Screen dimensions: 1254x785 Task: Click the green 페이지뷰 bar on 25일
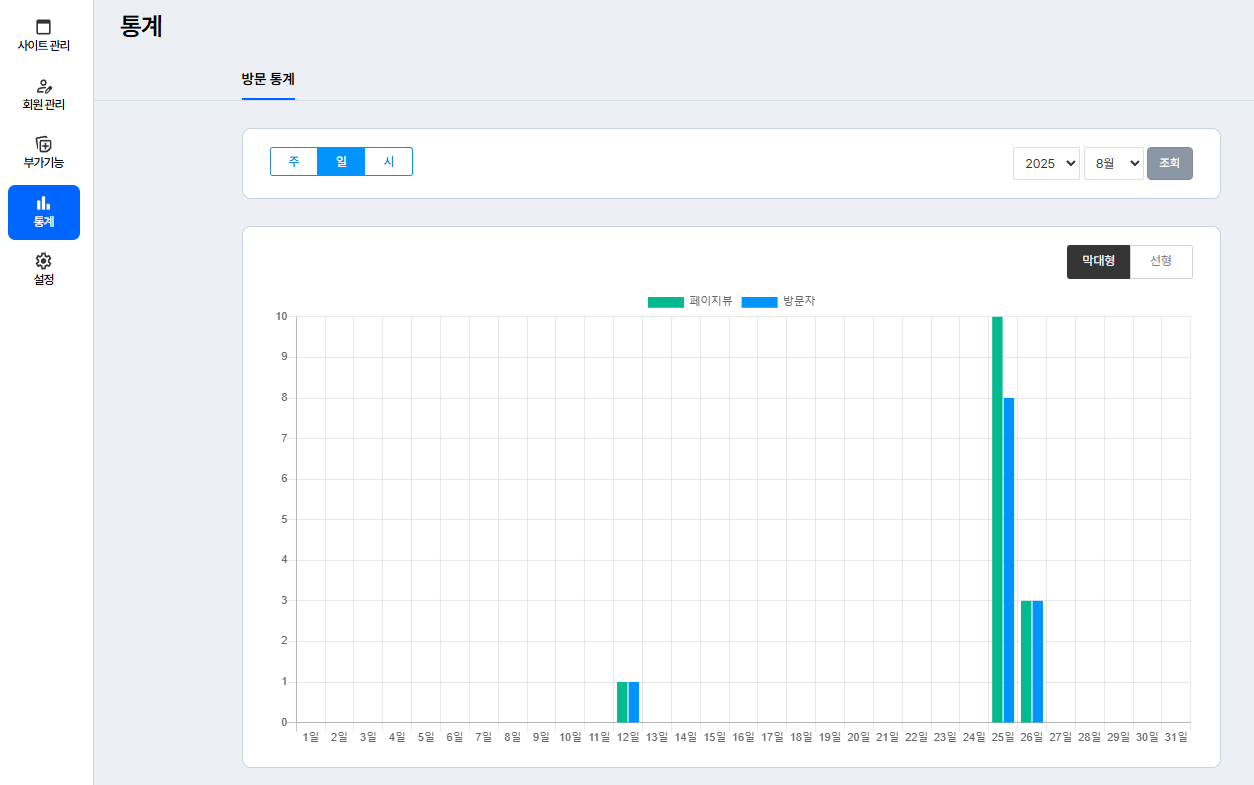coord(997,520)
